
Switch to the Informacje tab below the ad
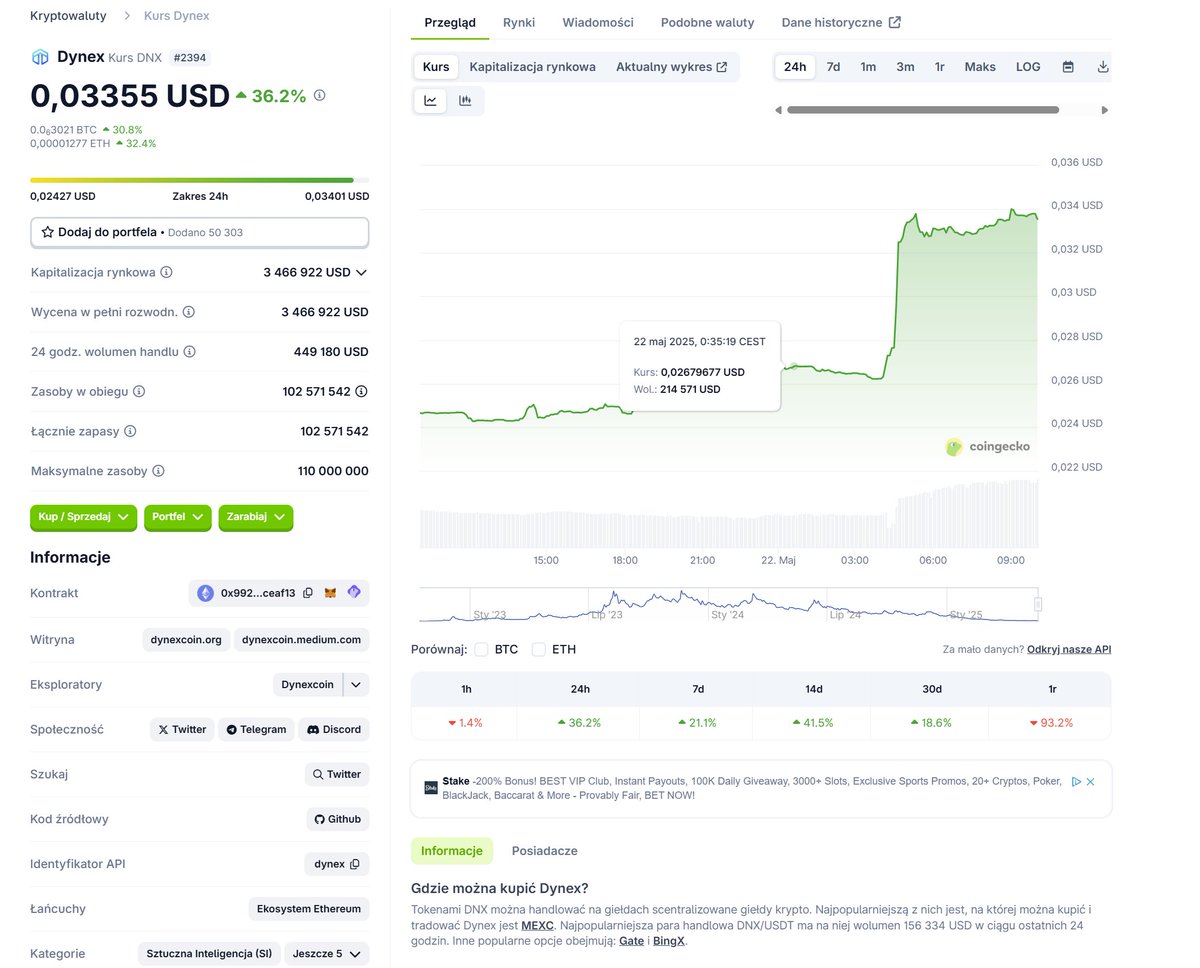tap(452, 851)
